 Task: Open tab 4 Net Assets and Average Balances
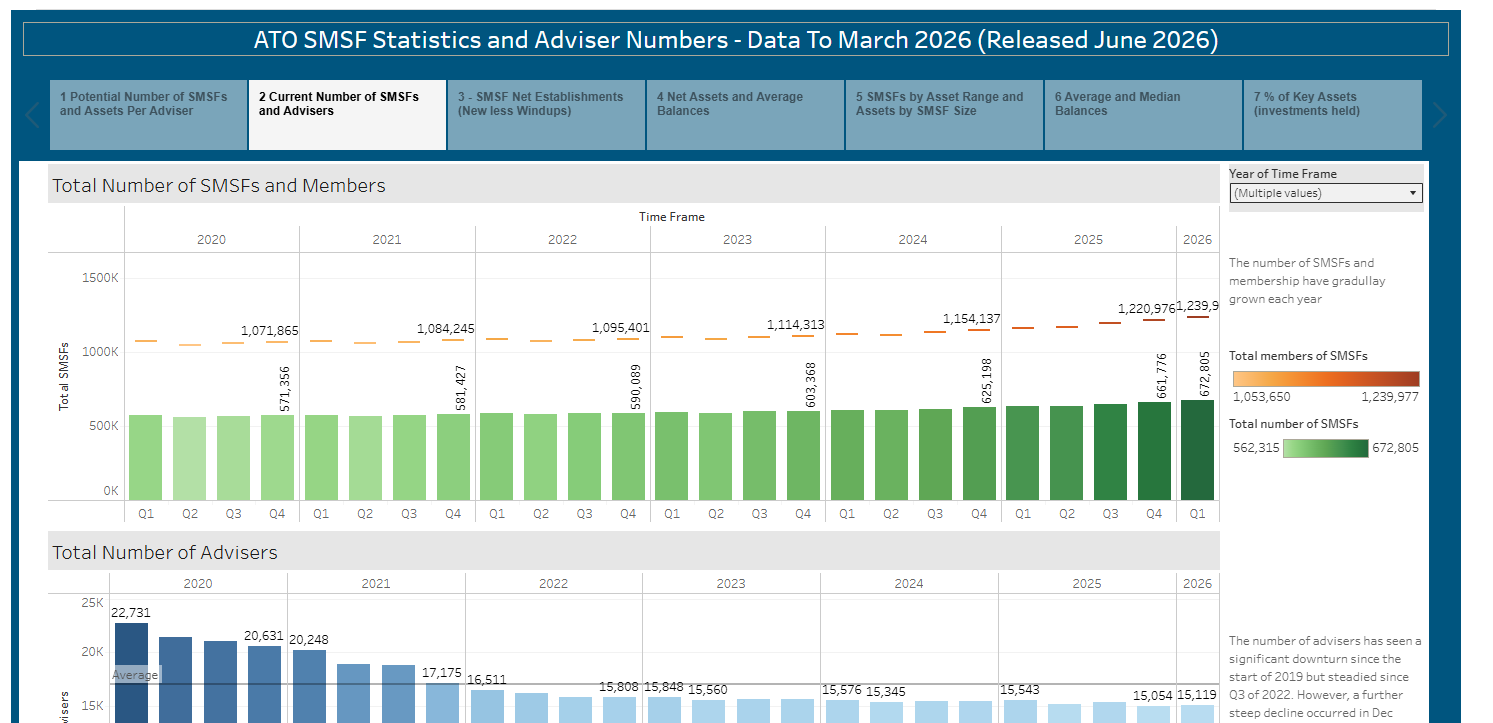pos(745,115)
